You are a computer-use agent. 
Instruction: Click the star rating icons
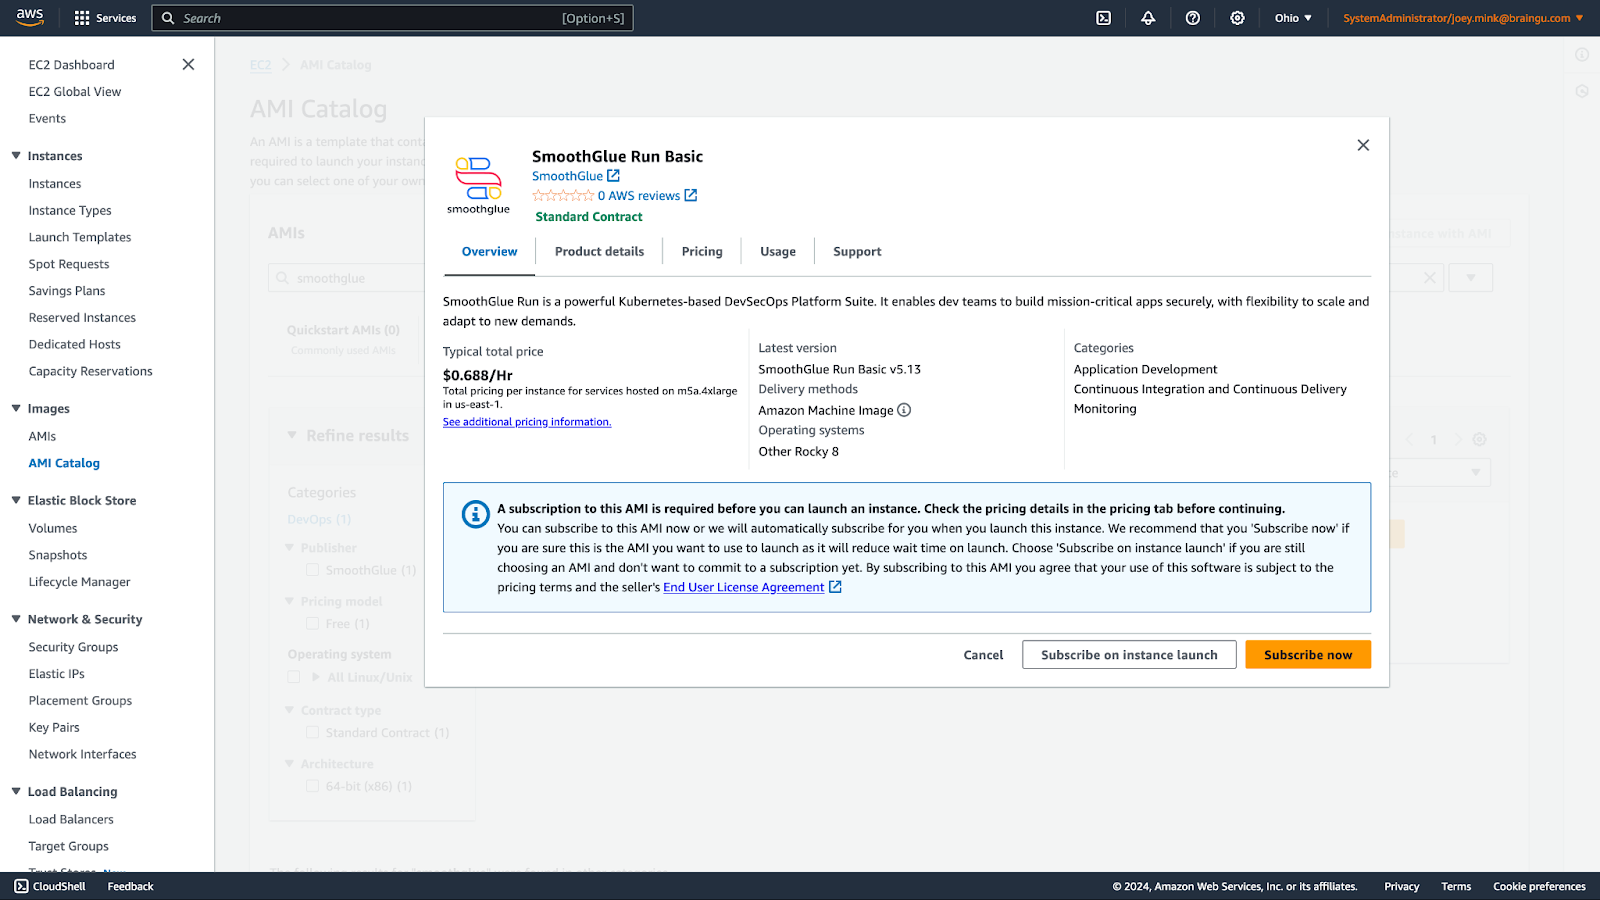[x=563, y=196]
